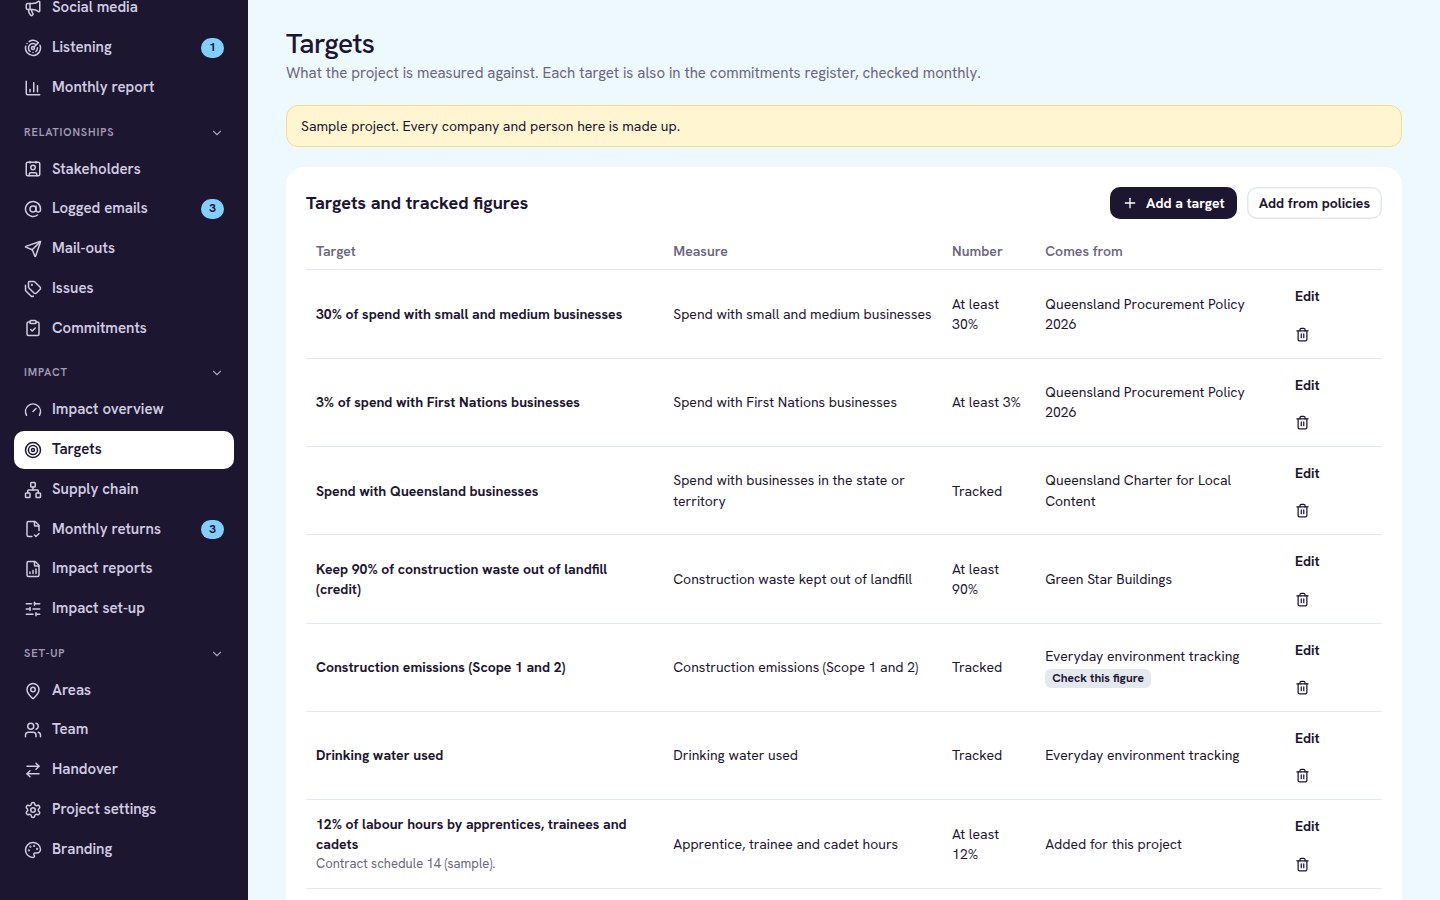The width and height of the screenshot is (1440, 900).
Task: Remove the construction waste landfill target via trash icon
Action: tap(1302, 600)
